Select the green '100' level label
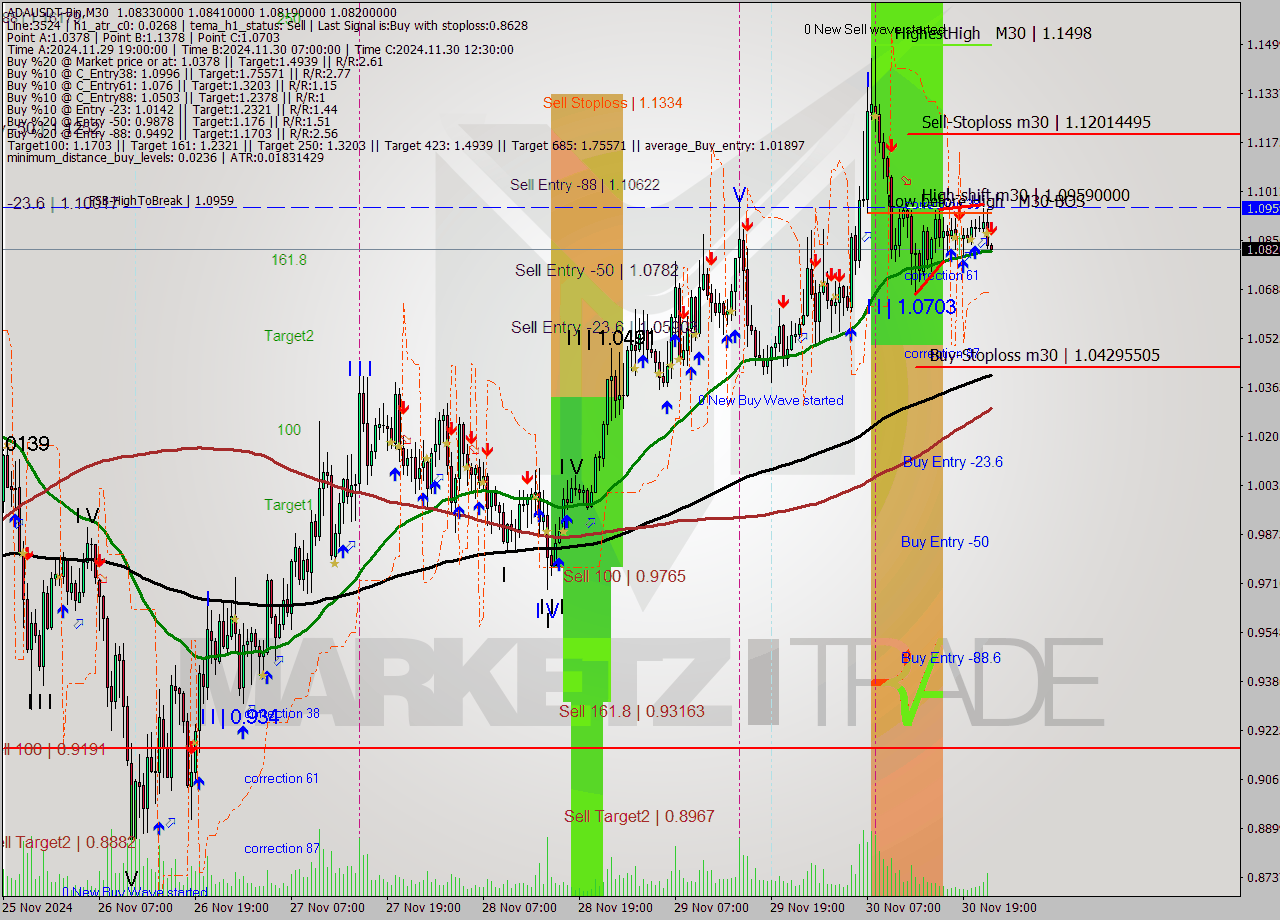The image size is (1280, 920). (x=289, y=430)
